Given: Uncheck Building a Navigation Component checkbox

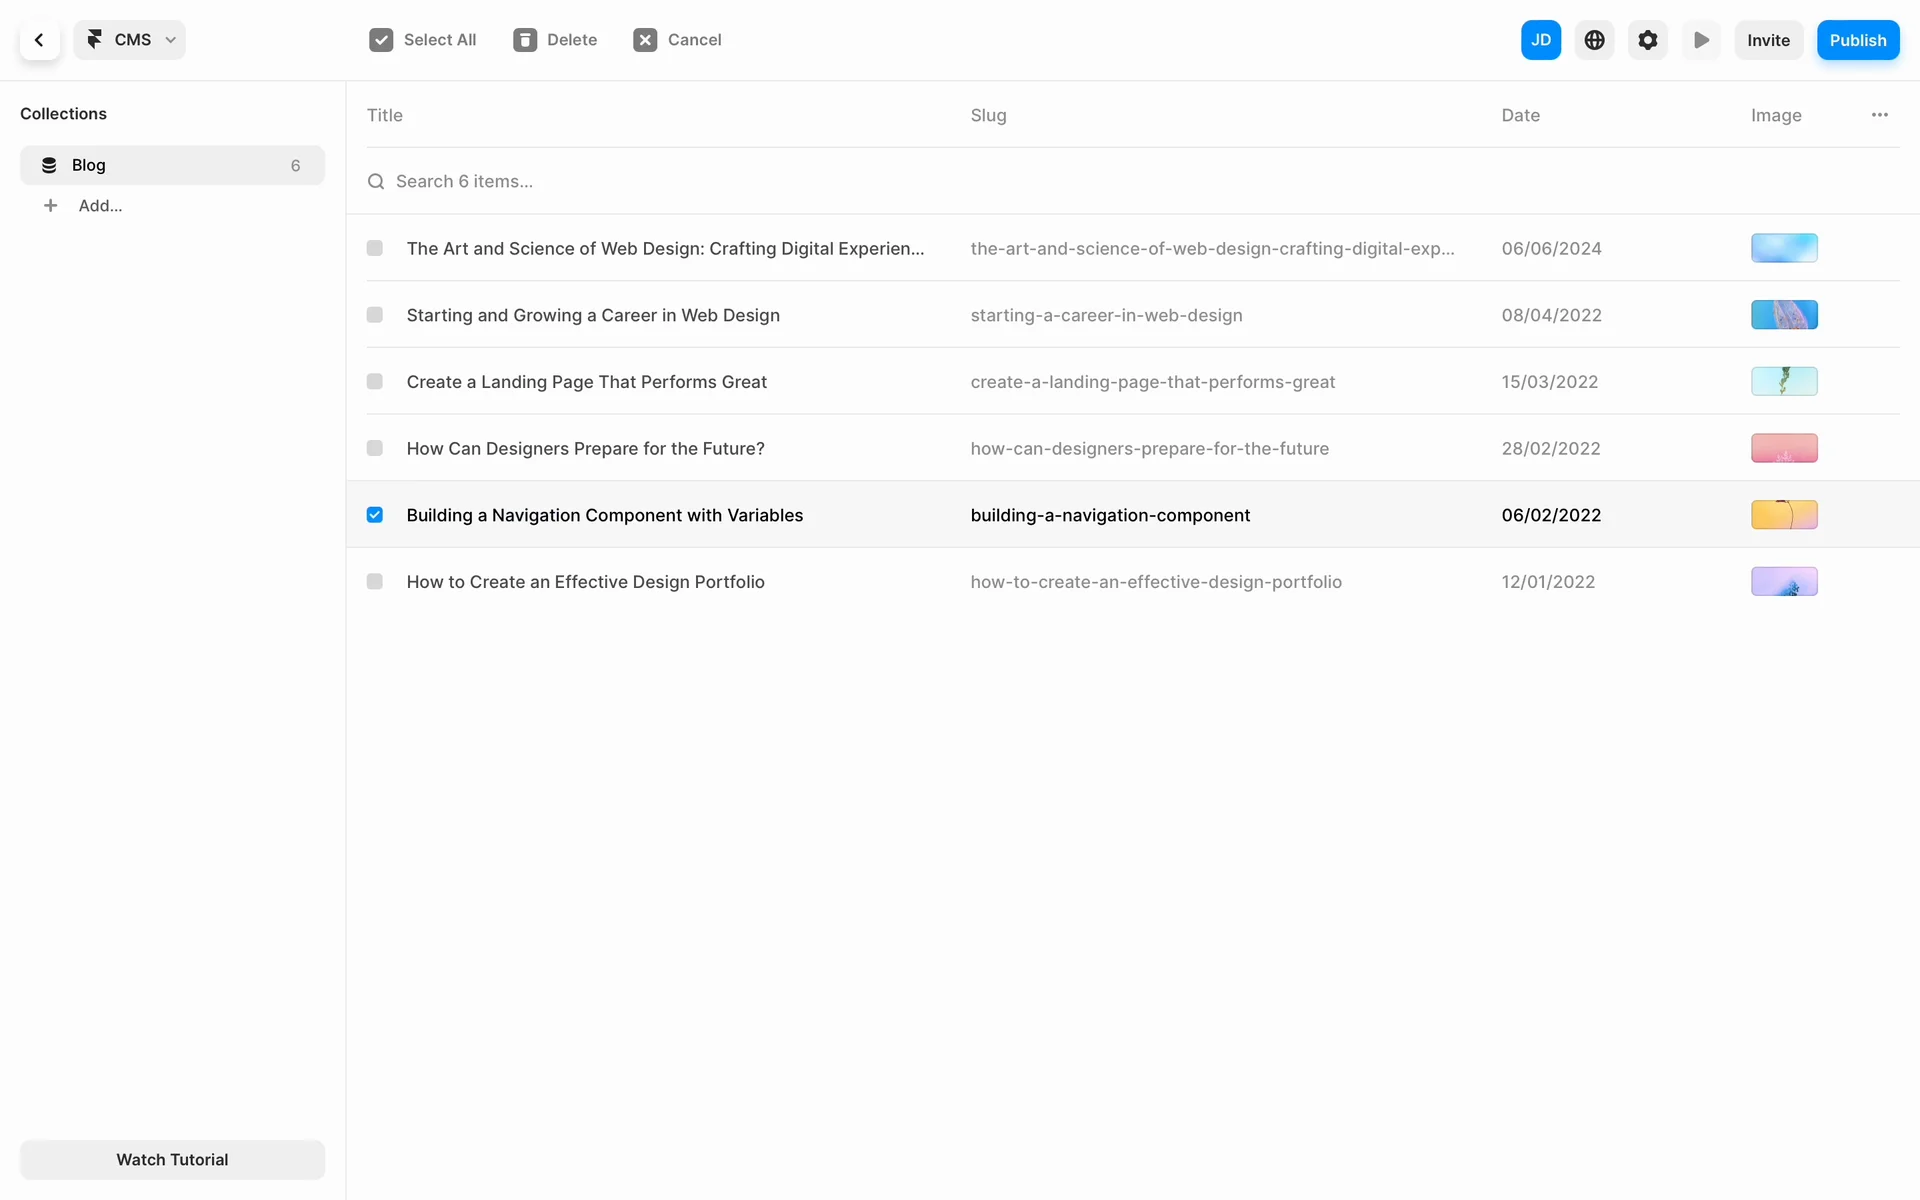Looking at the screenshot, I should 375,515.
